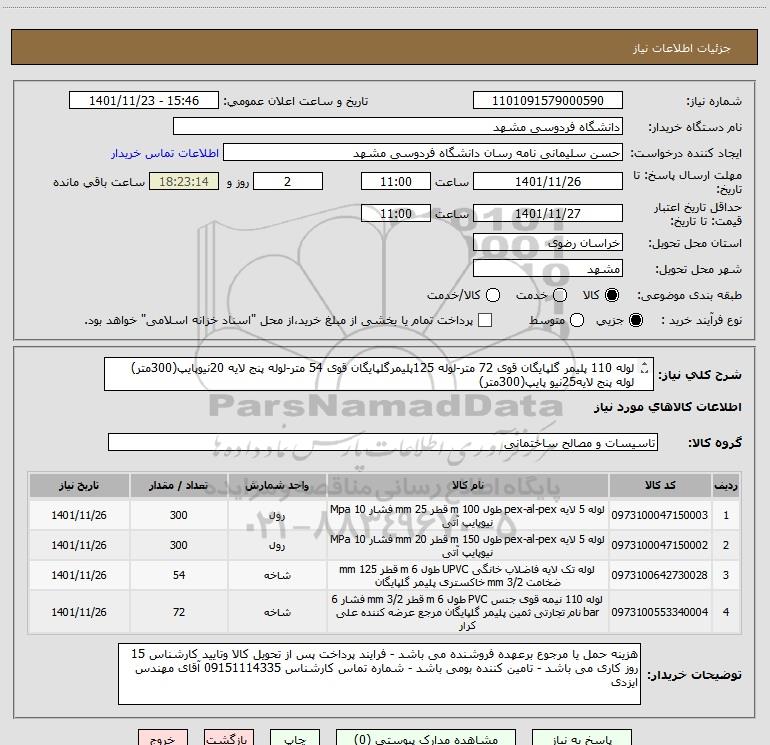Click the announcement date field 1401/11/23 - 15:46

coord(143,101)
